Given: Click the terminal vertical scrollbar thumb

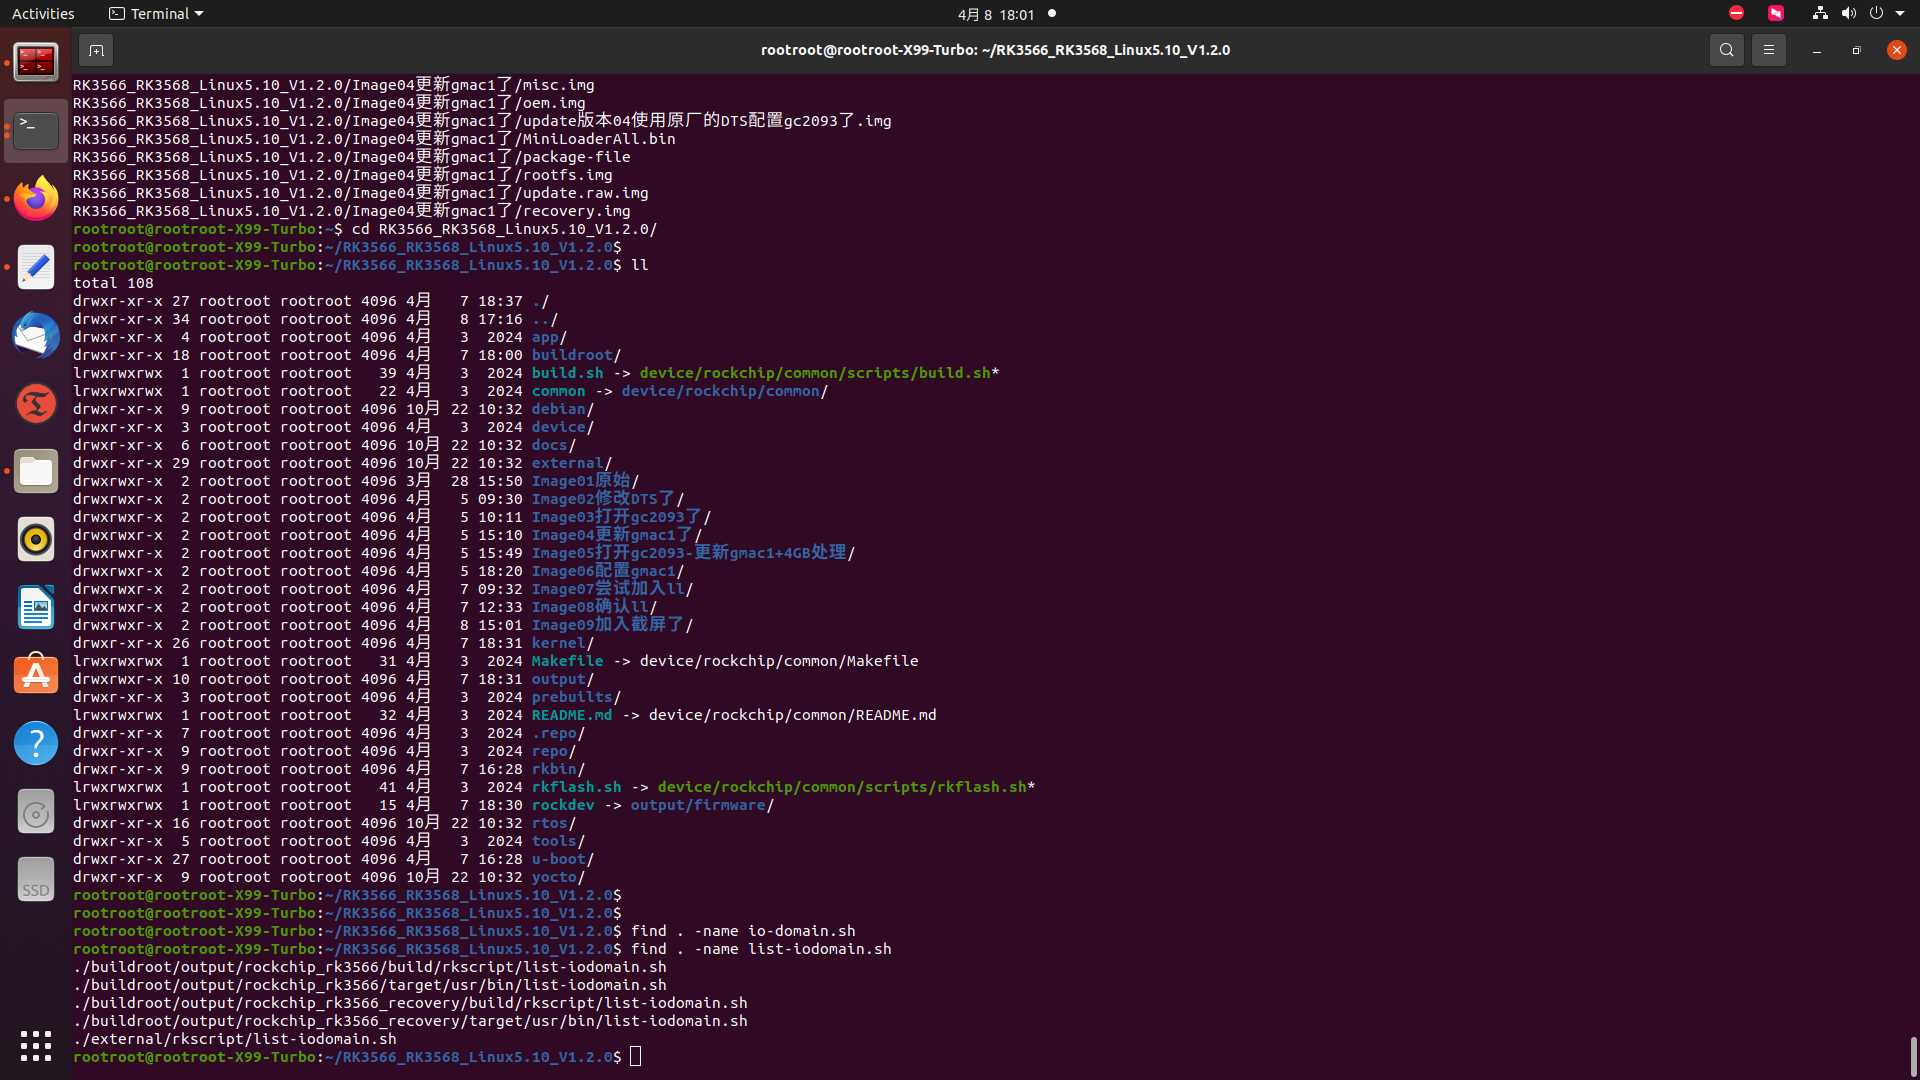Looking at the screenshot, I should coord(1913,1056).
